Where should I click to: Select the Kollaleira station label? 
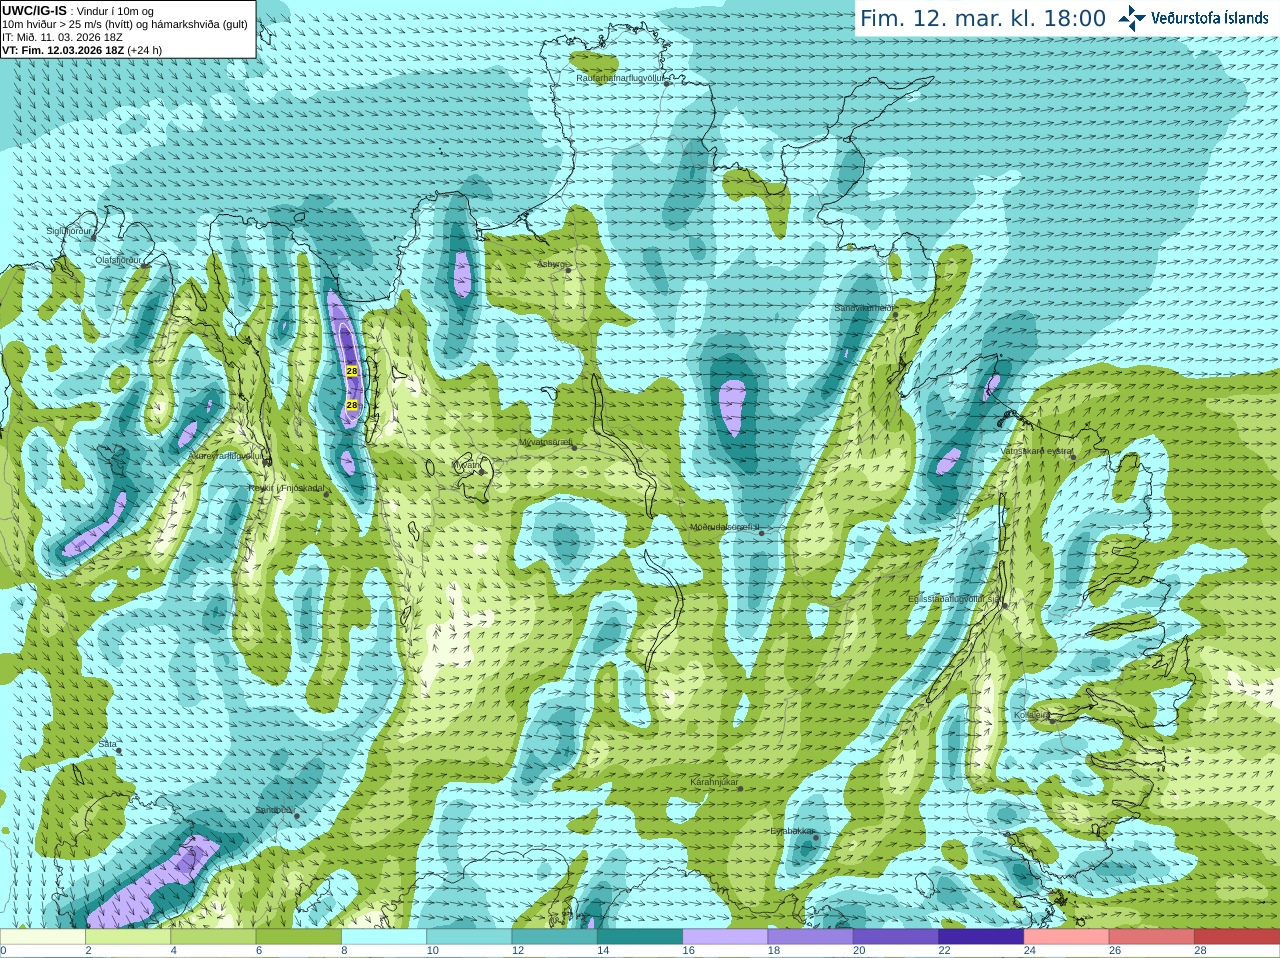(x=1032, y=715)
